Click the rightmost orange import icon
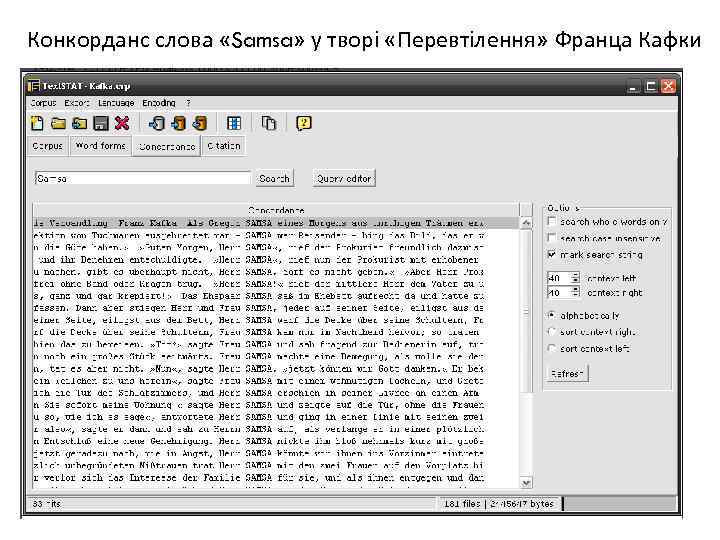This screenshot has width=720, height=540. point(199,123)
